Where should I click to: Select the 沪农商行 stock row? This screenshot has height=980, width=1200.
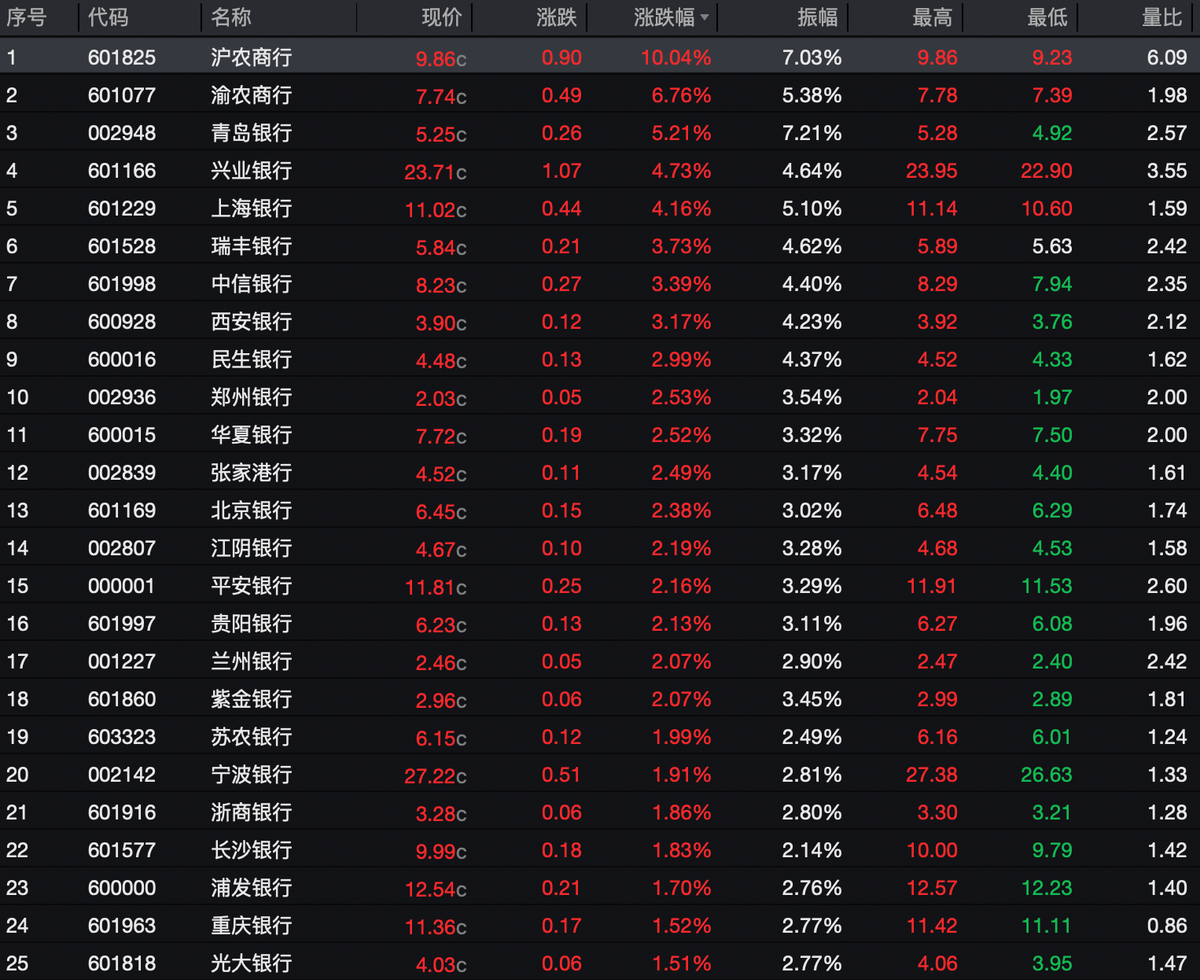tap(600, 58)
